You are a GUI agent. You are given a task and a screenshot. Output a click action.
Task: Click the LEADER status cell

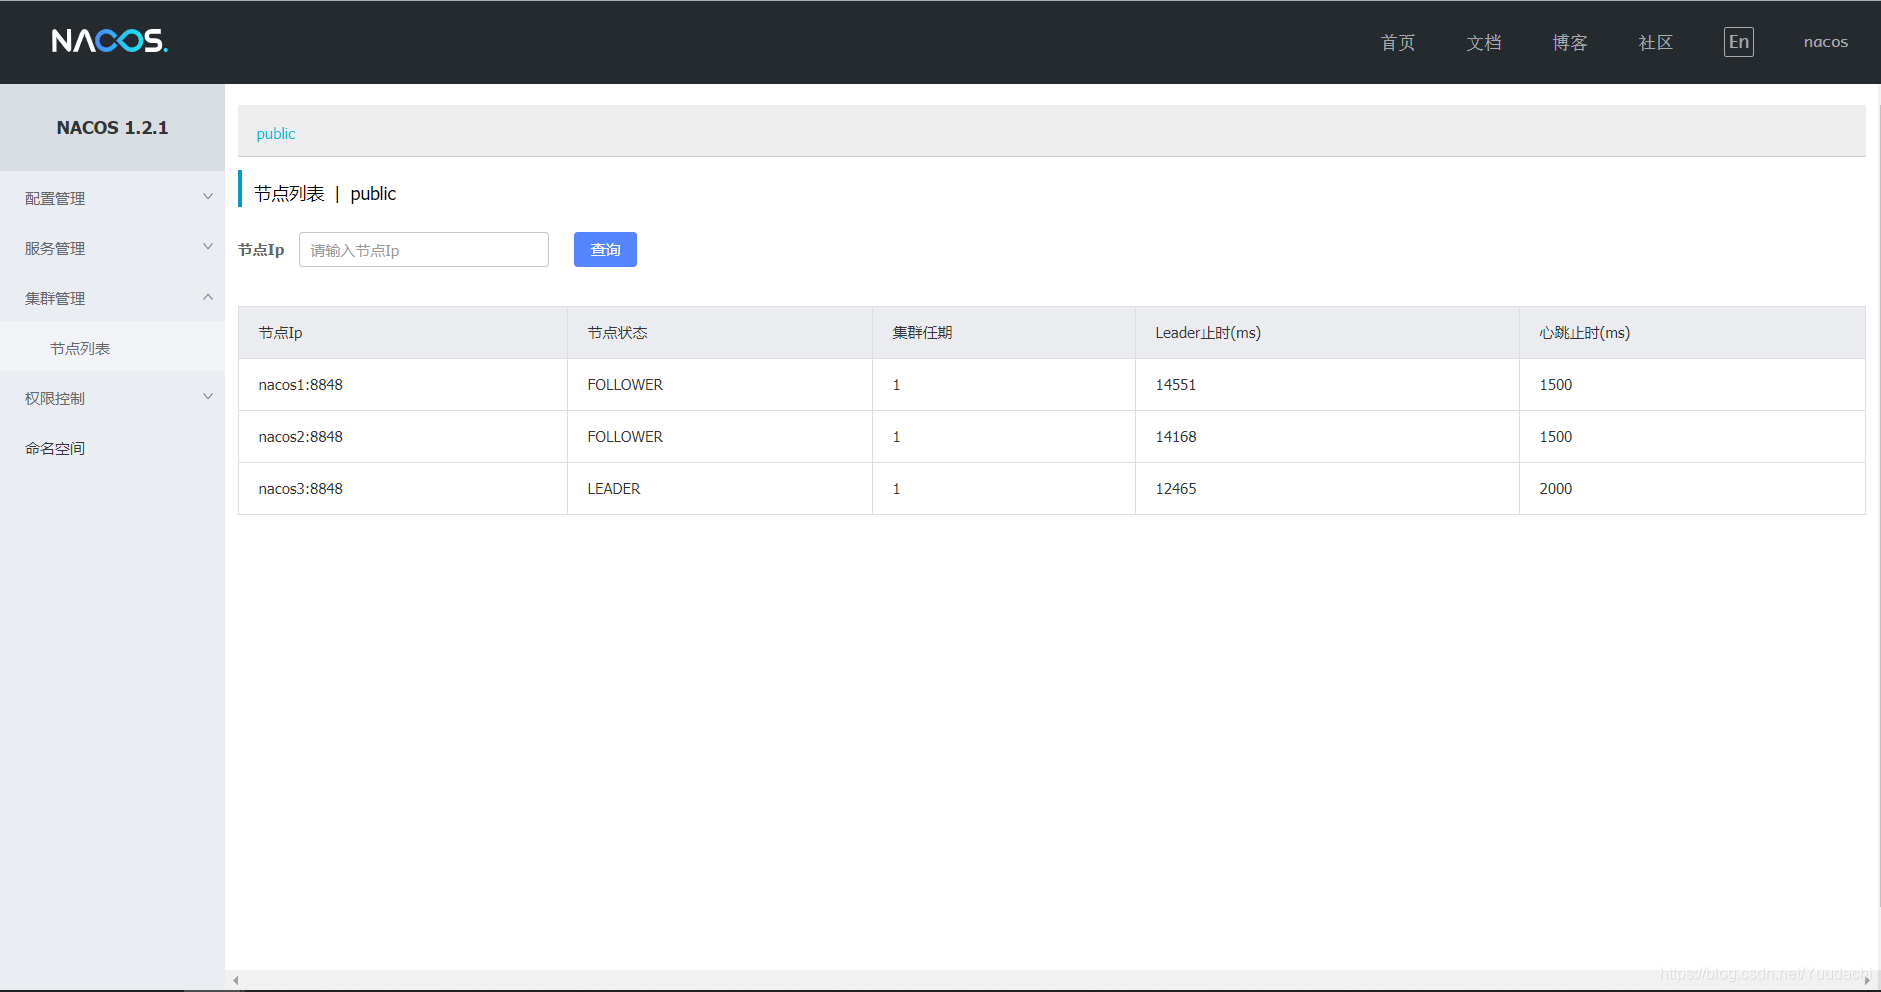[x=720, y=489]
